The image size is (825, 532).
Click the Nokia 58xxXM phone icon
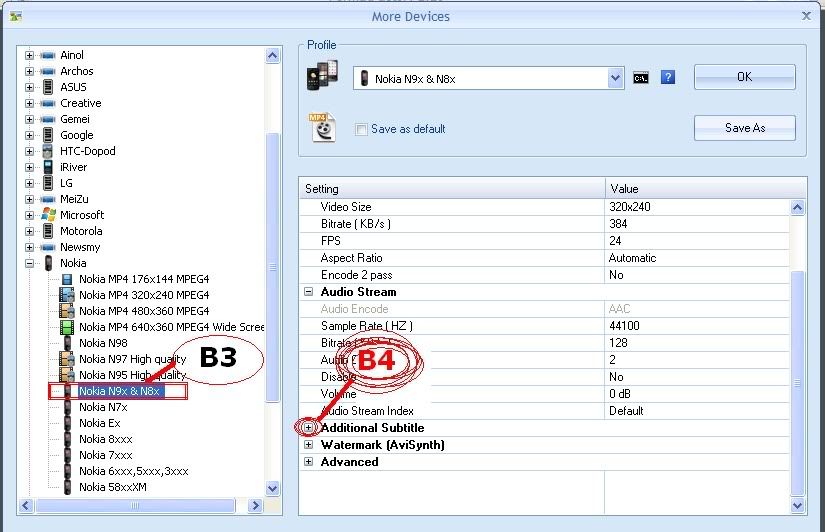[x=67, y=487]
